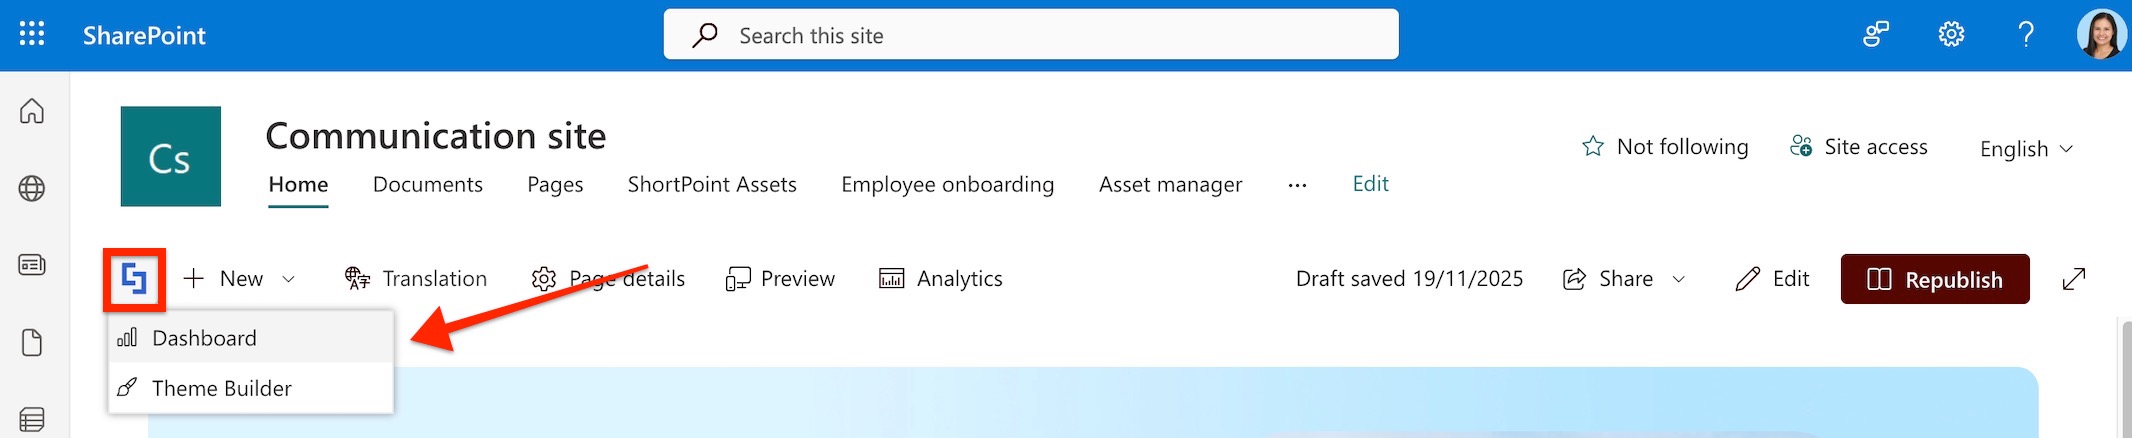Click the Edit pencil button
2132x438 pixels.
point(1773,279)
